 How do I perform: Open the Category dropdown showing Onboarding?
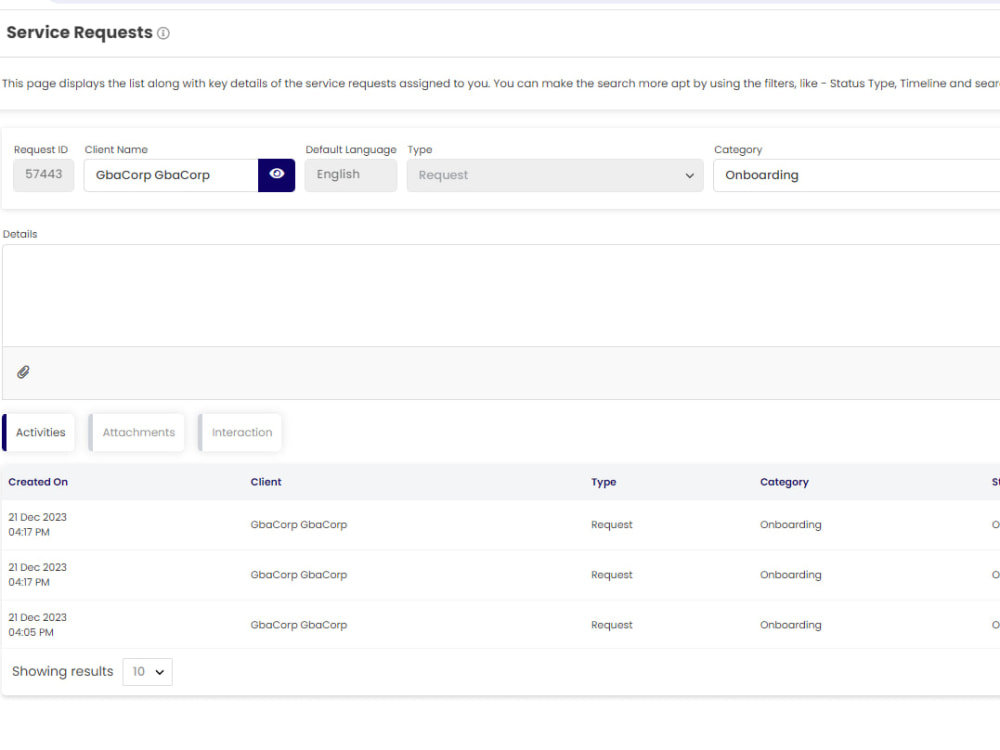click(857, 175)
